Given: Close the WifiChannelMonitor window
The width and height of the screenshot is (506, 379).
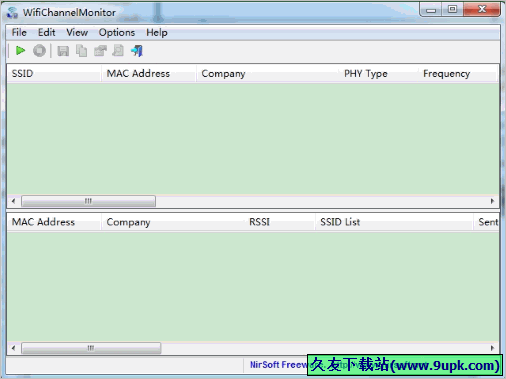Looking at the screenshot, I should [x=482, y=9].
